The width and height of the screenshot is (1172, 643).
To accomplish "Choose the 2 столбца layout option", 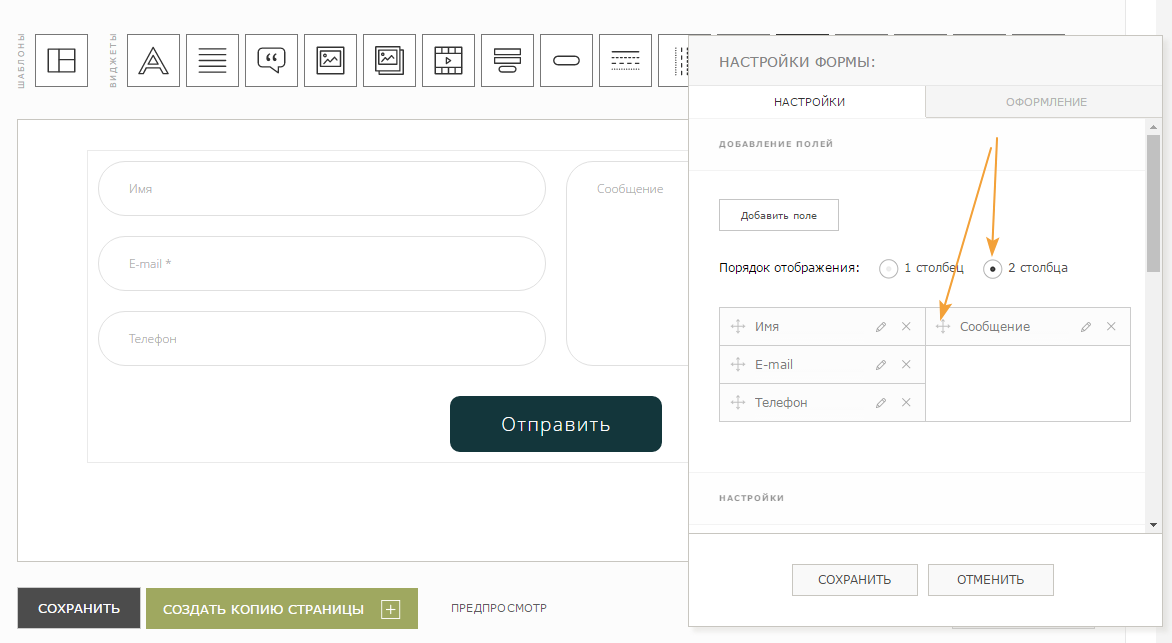I will (x=992, y=268).
